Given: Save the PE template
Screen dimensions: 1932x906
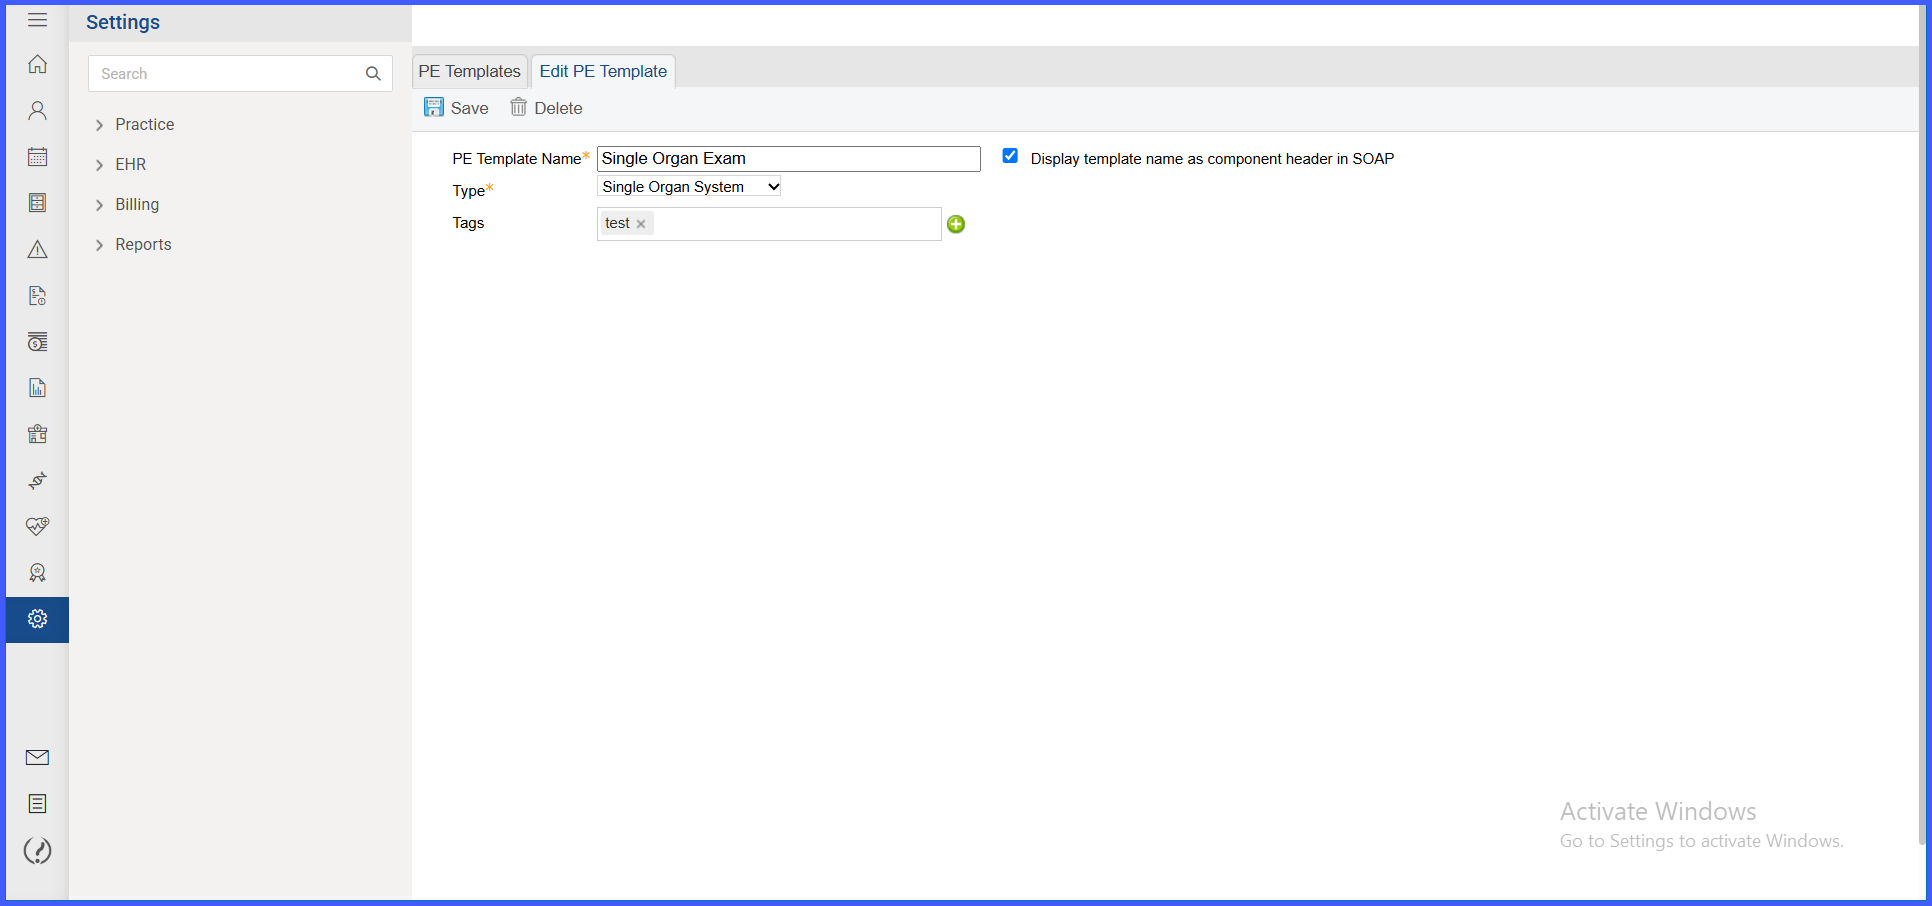Looking at the screenshot, I should pos(456,108).
